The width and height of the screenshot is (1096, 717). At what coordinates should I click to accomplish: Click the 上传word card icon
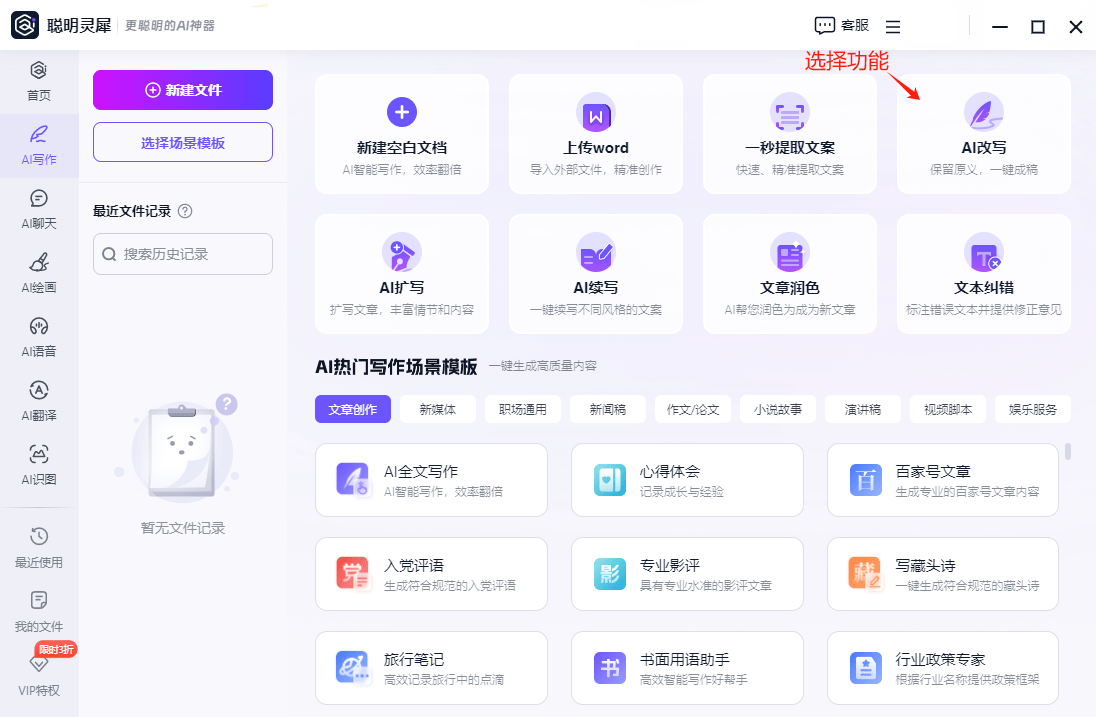[595, 114]
